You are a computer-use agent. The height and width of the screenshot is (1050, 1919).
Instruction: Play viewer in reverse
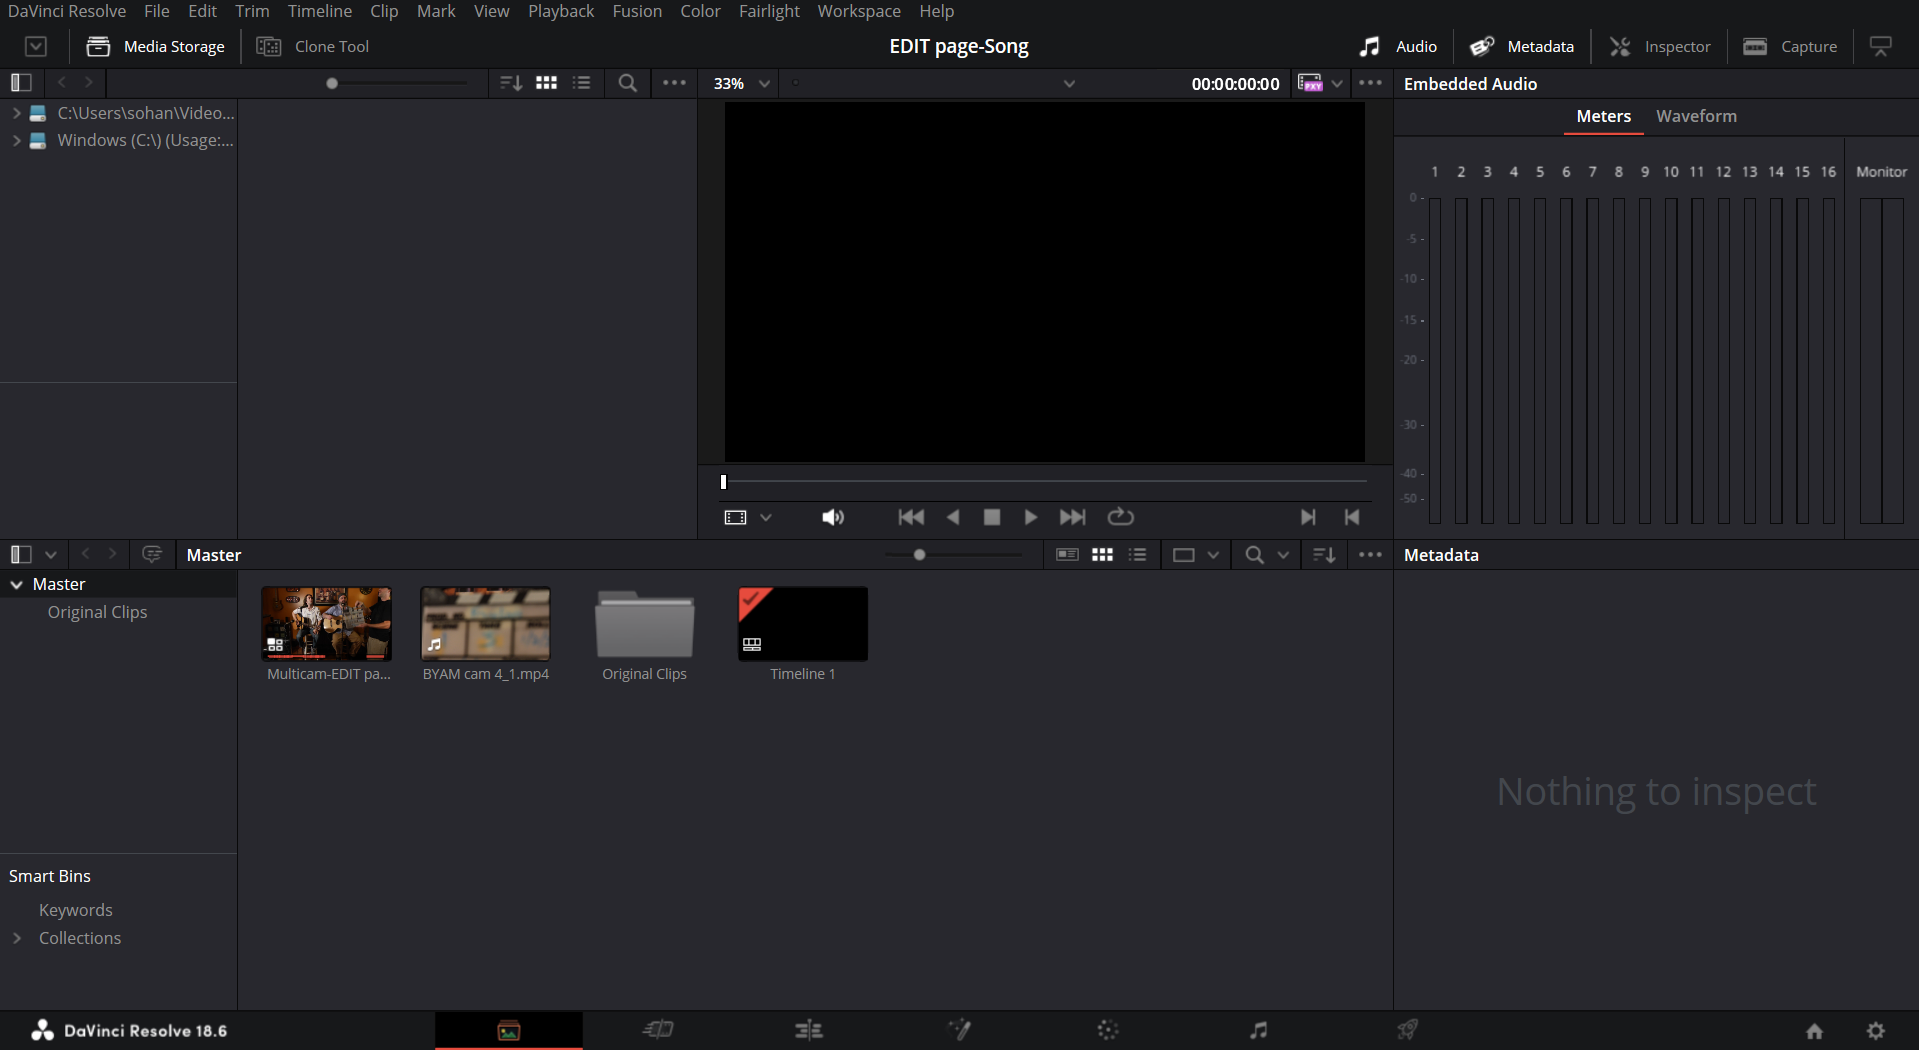pos(953,517)
